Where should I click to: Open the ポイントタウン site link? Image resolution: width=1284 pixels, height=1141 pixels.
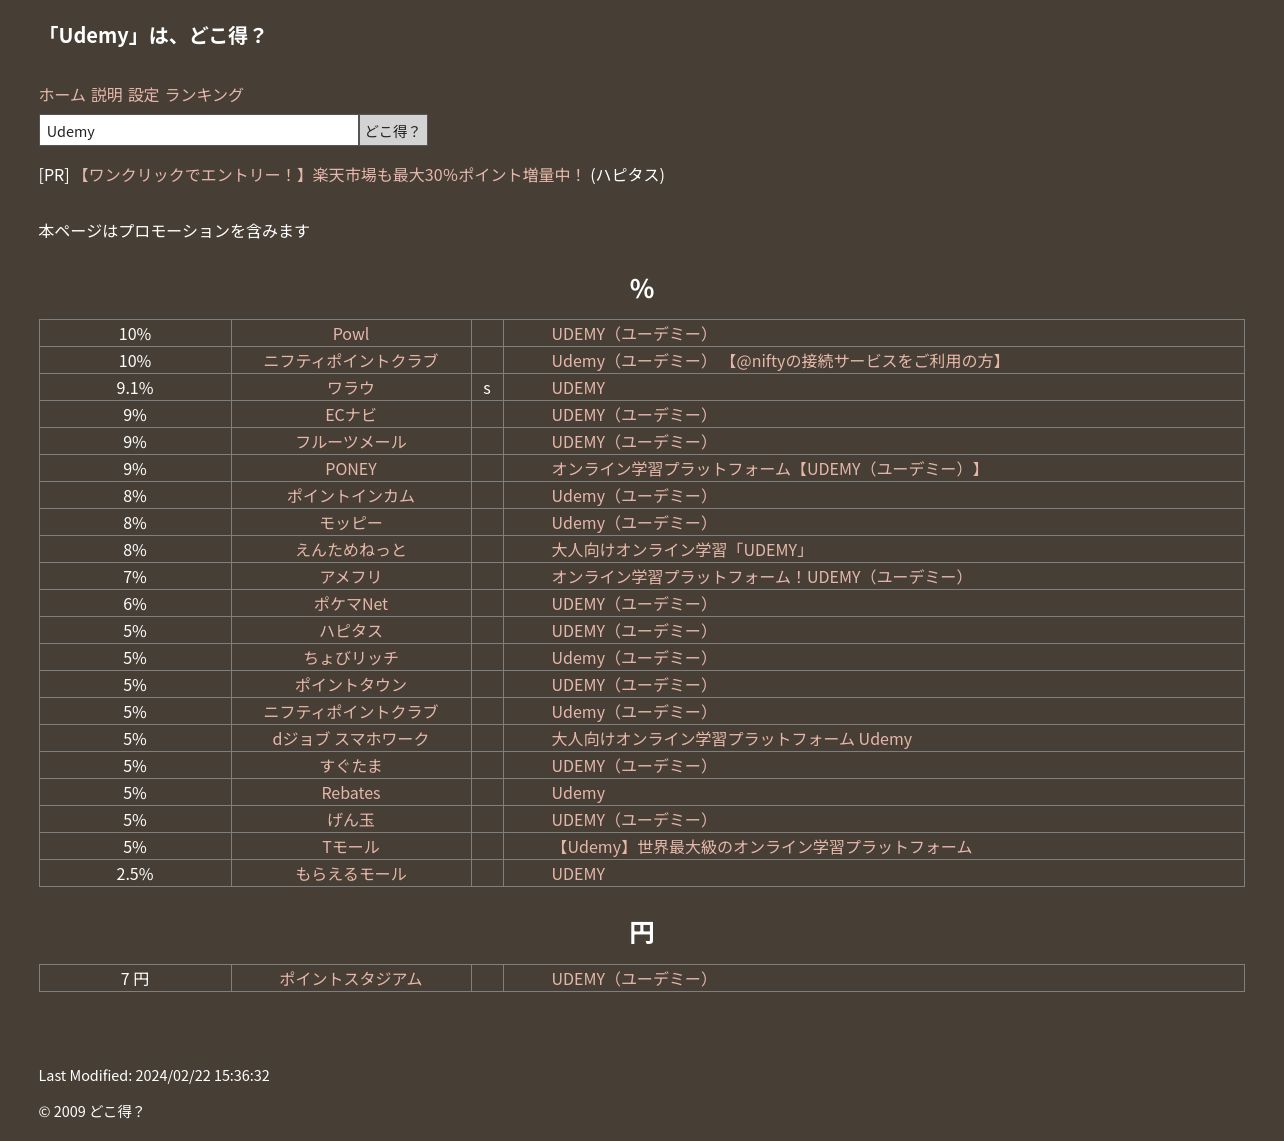351,684
